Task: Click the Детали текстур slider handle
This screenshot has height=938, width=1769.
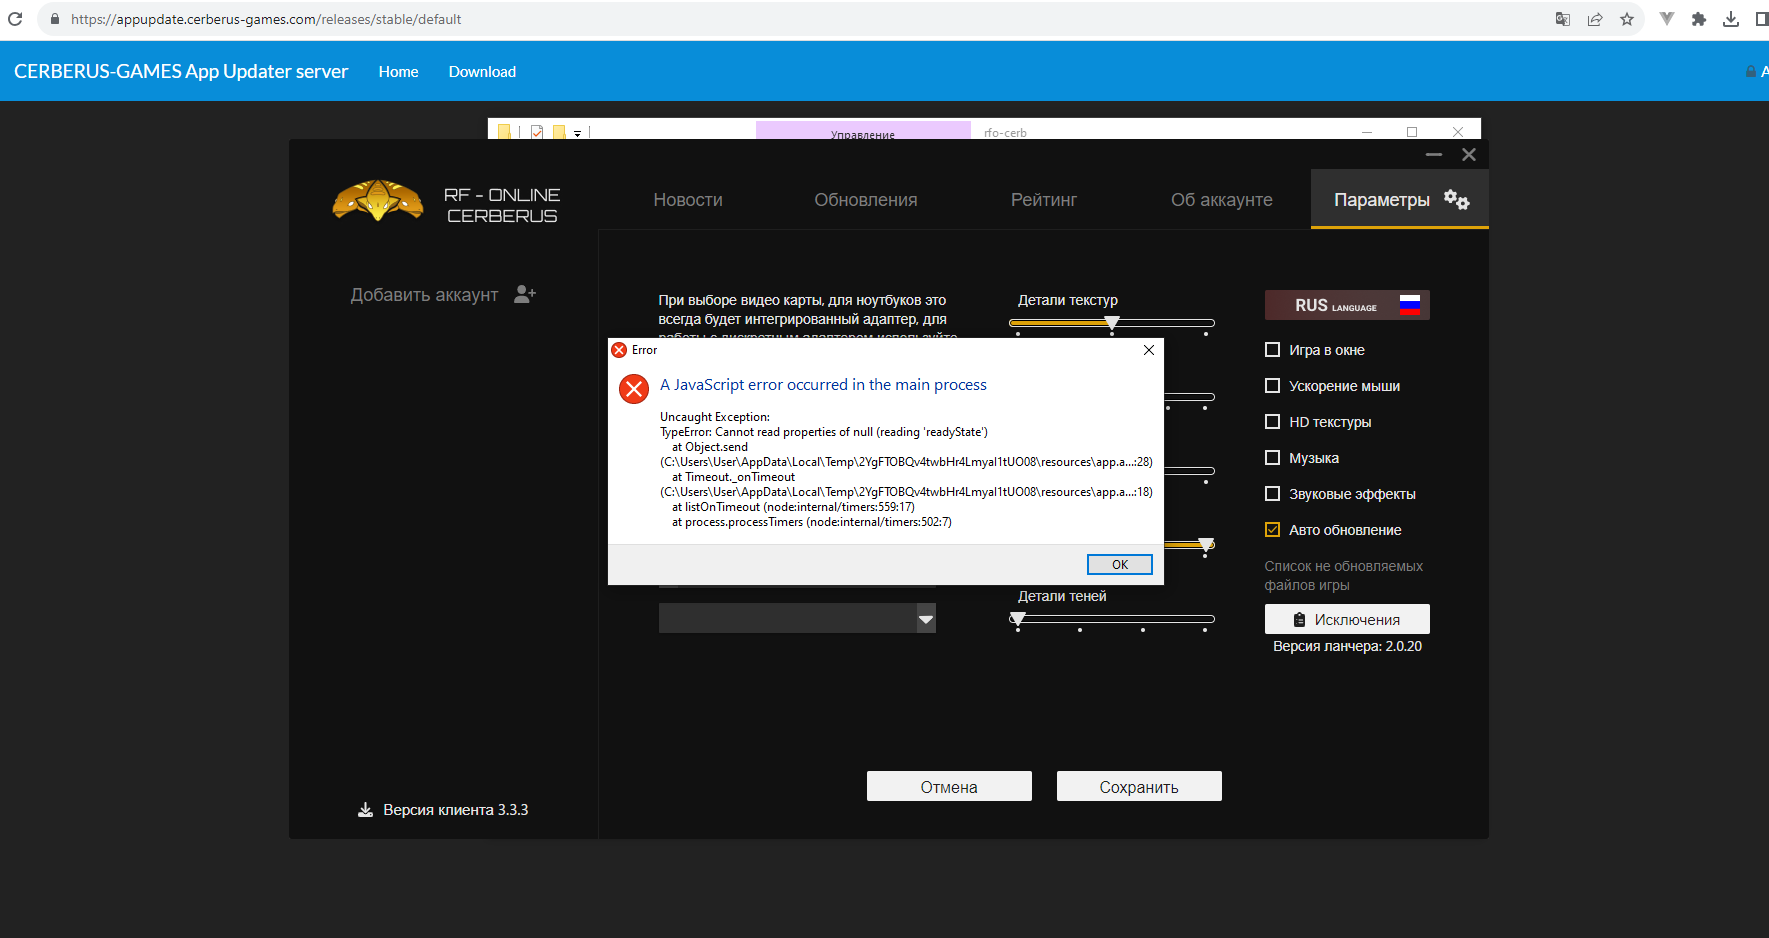Action: [1112, 323]
